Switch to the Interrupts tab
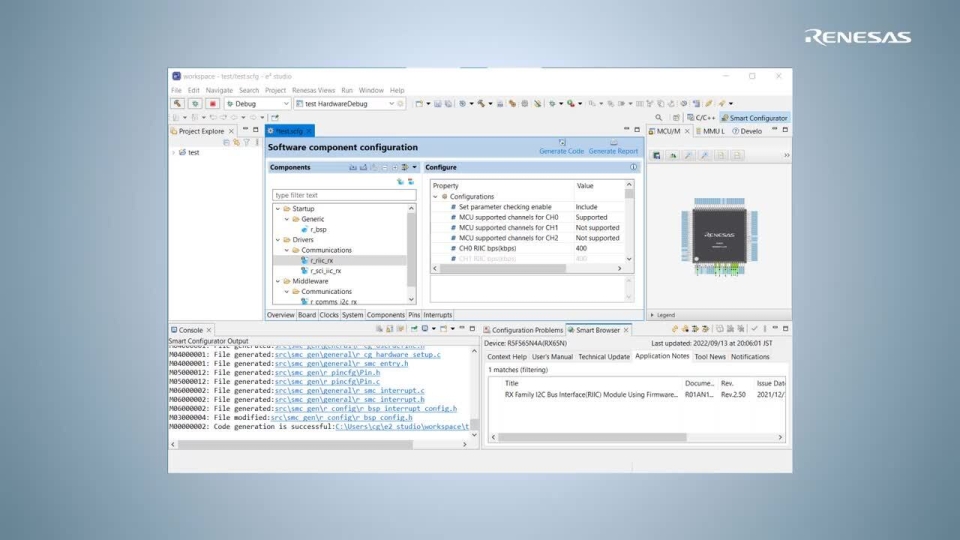Screen dimensions: 960x540 point(438,315)
